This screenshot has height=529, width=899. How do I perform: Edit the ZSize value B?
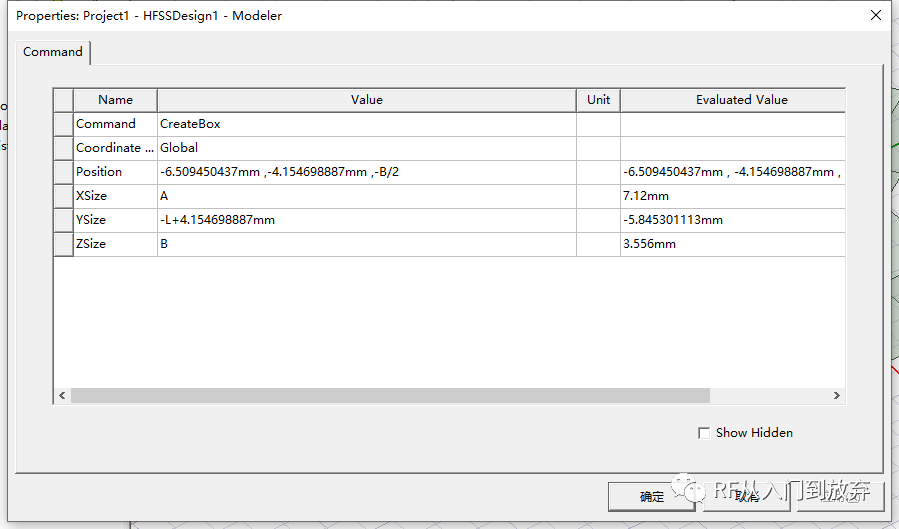pos(367,245)
